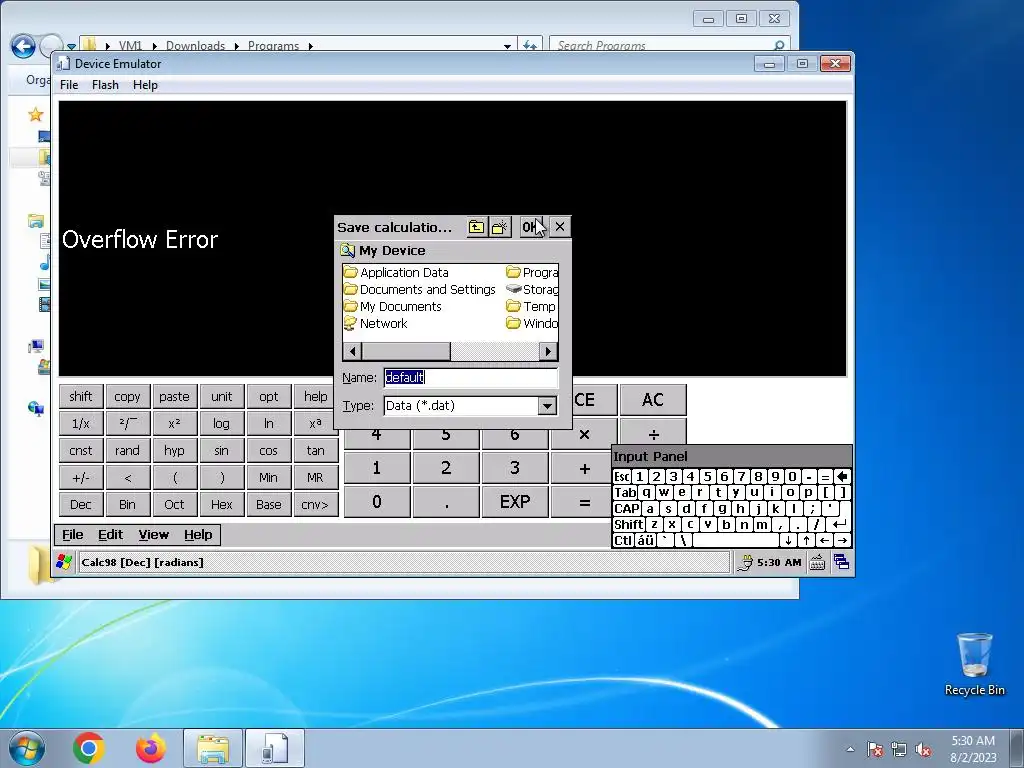Click Enter return key on Input Panel

coord(840,524)
